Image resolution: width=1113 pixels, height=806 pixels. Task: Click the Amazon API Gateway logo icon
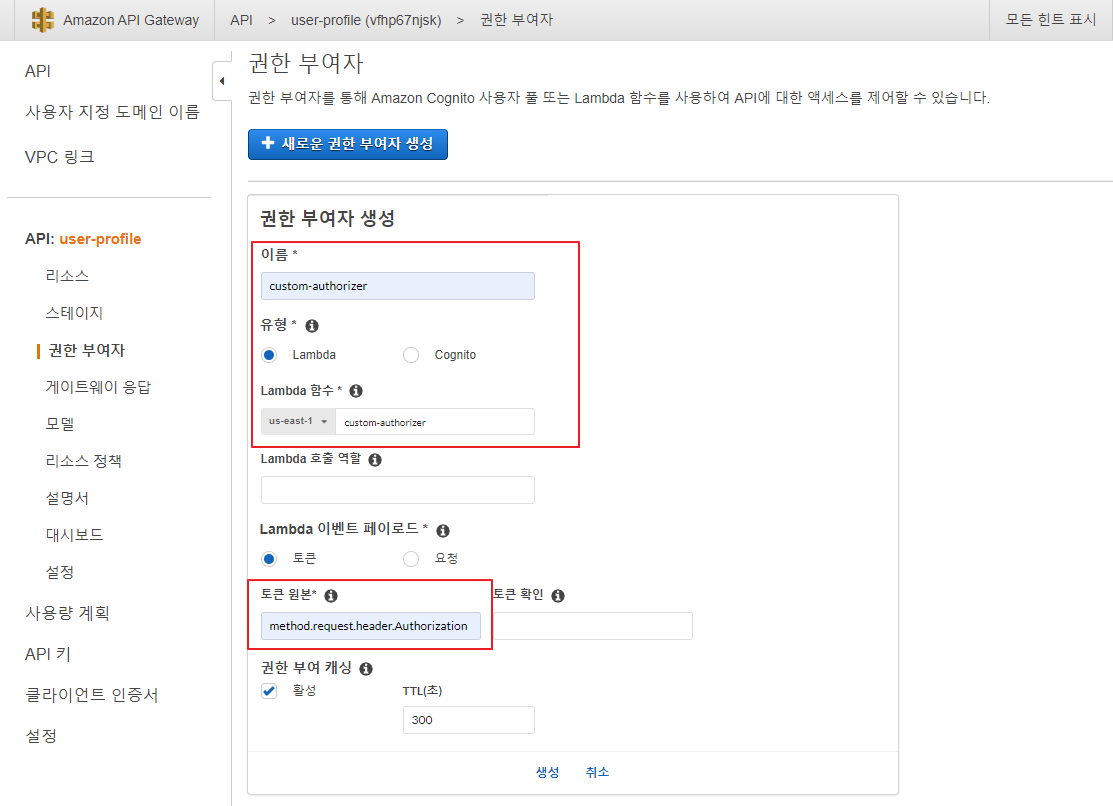pos(43,20)
